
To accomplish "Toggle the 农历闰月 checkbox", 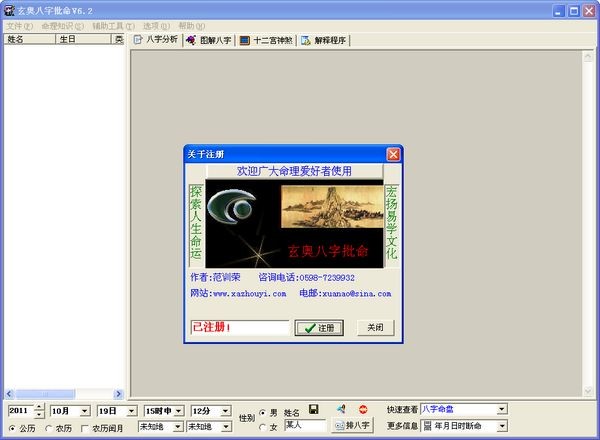I will (x=85, y=428).
